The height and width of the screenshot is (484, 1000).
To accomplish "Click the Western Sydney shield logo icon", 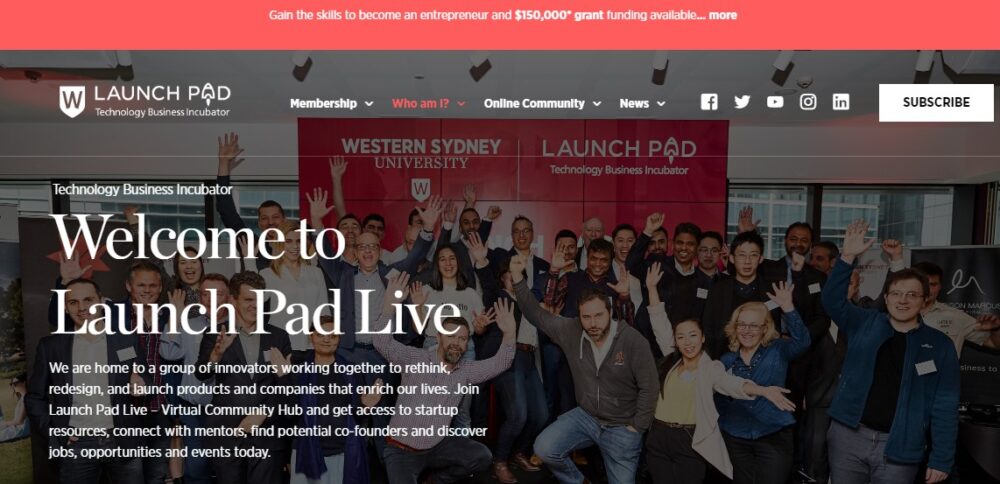I will [72, 101].
